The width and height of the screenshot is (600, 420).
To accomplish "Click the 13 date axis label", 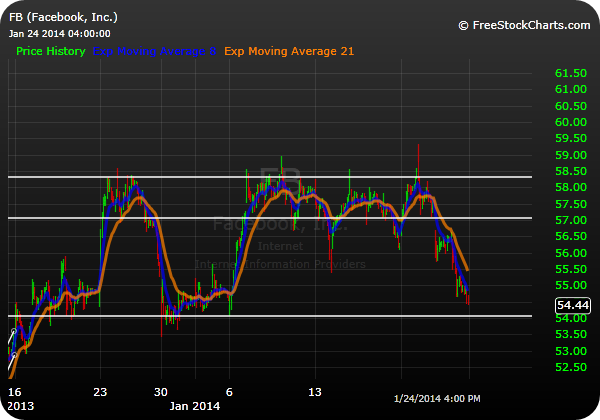I will pyautogui.click(x=315, y=392).
